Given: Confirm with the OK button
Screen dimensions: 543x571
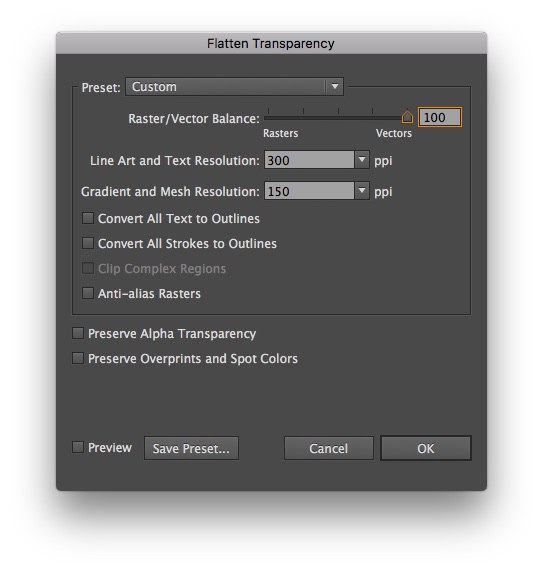Looking at the screenshot, I should pyautogui.click(x=426, y=448).
